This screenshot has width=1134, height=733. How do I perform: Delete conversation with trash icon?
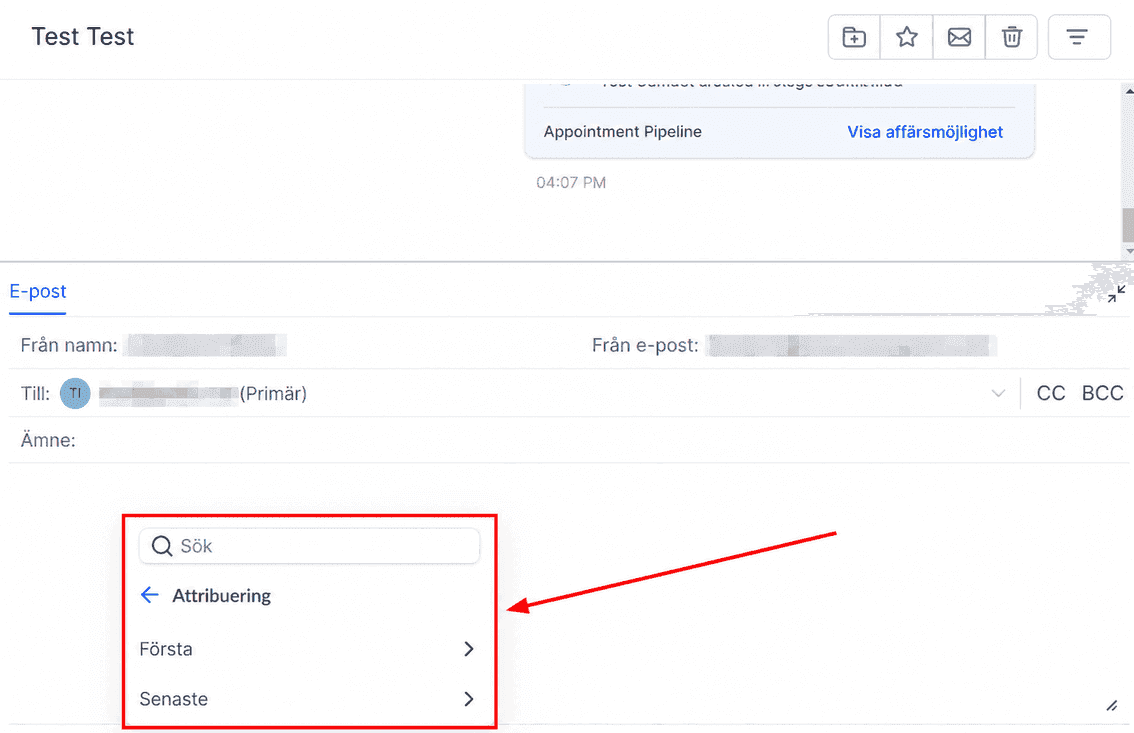pyautogui.click(x=1011, y=37)
